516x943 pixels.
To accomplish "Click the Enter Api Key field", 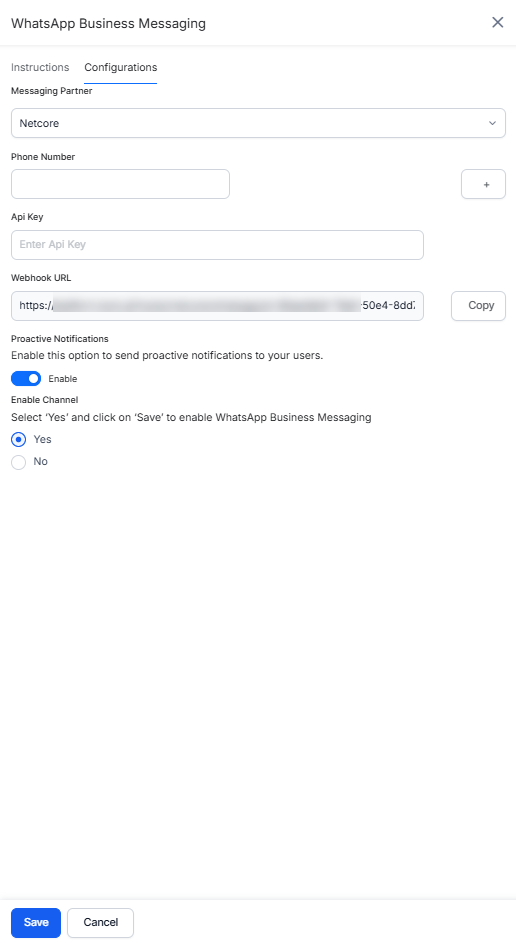I will (217, 245).
